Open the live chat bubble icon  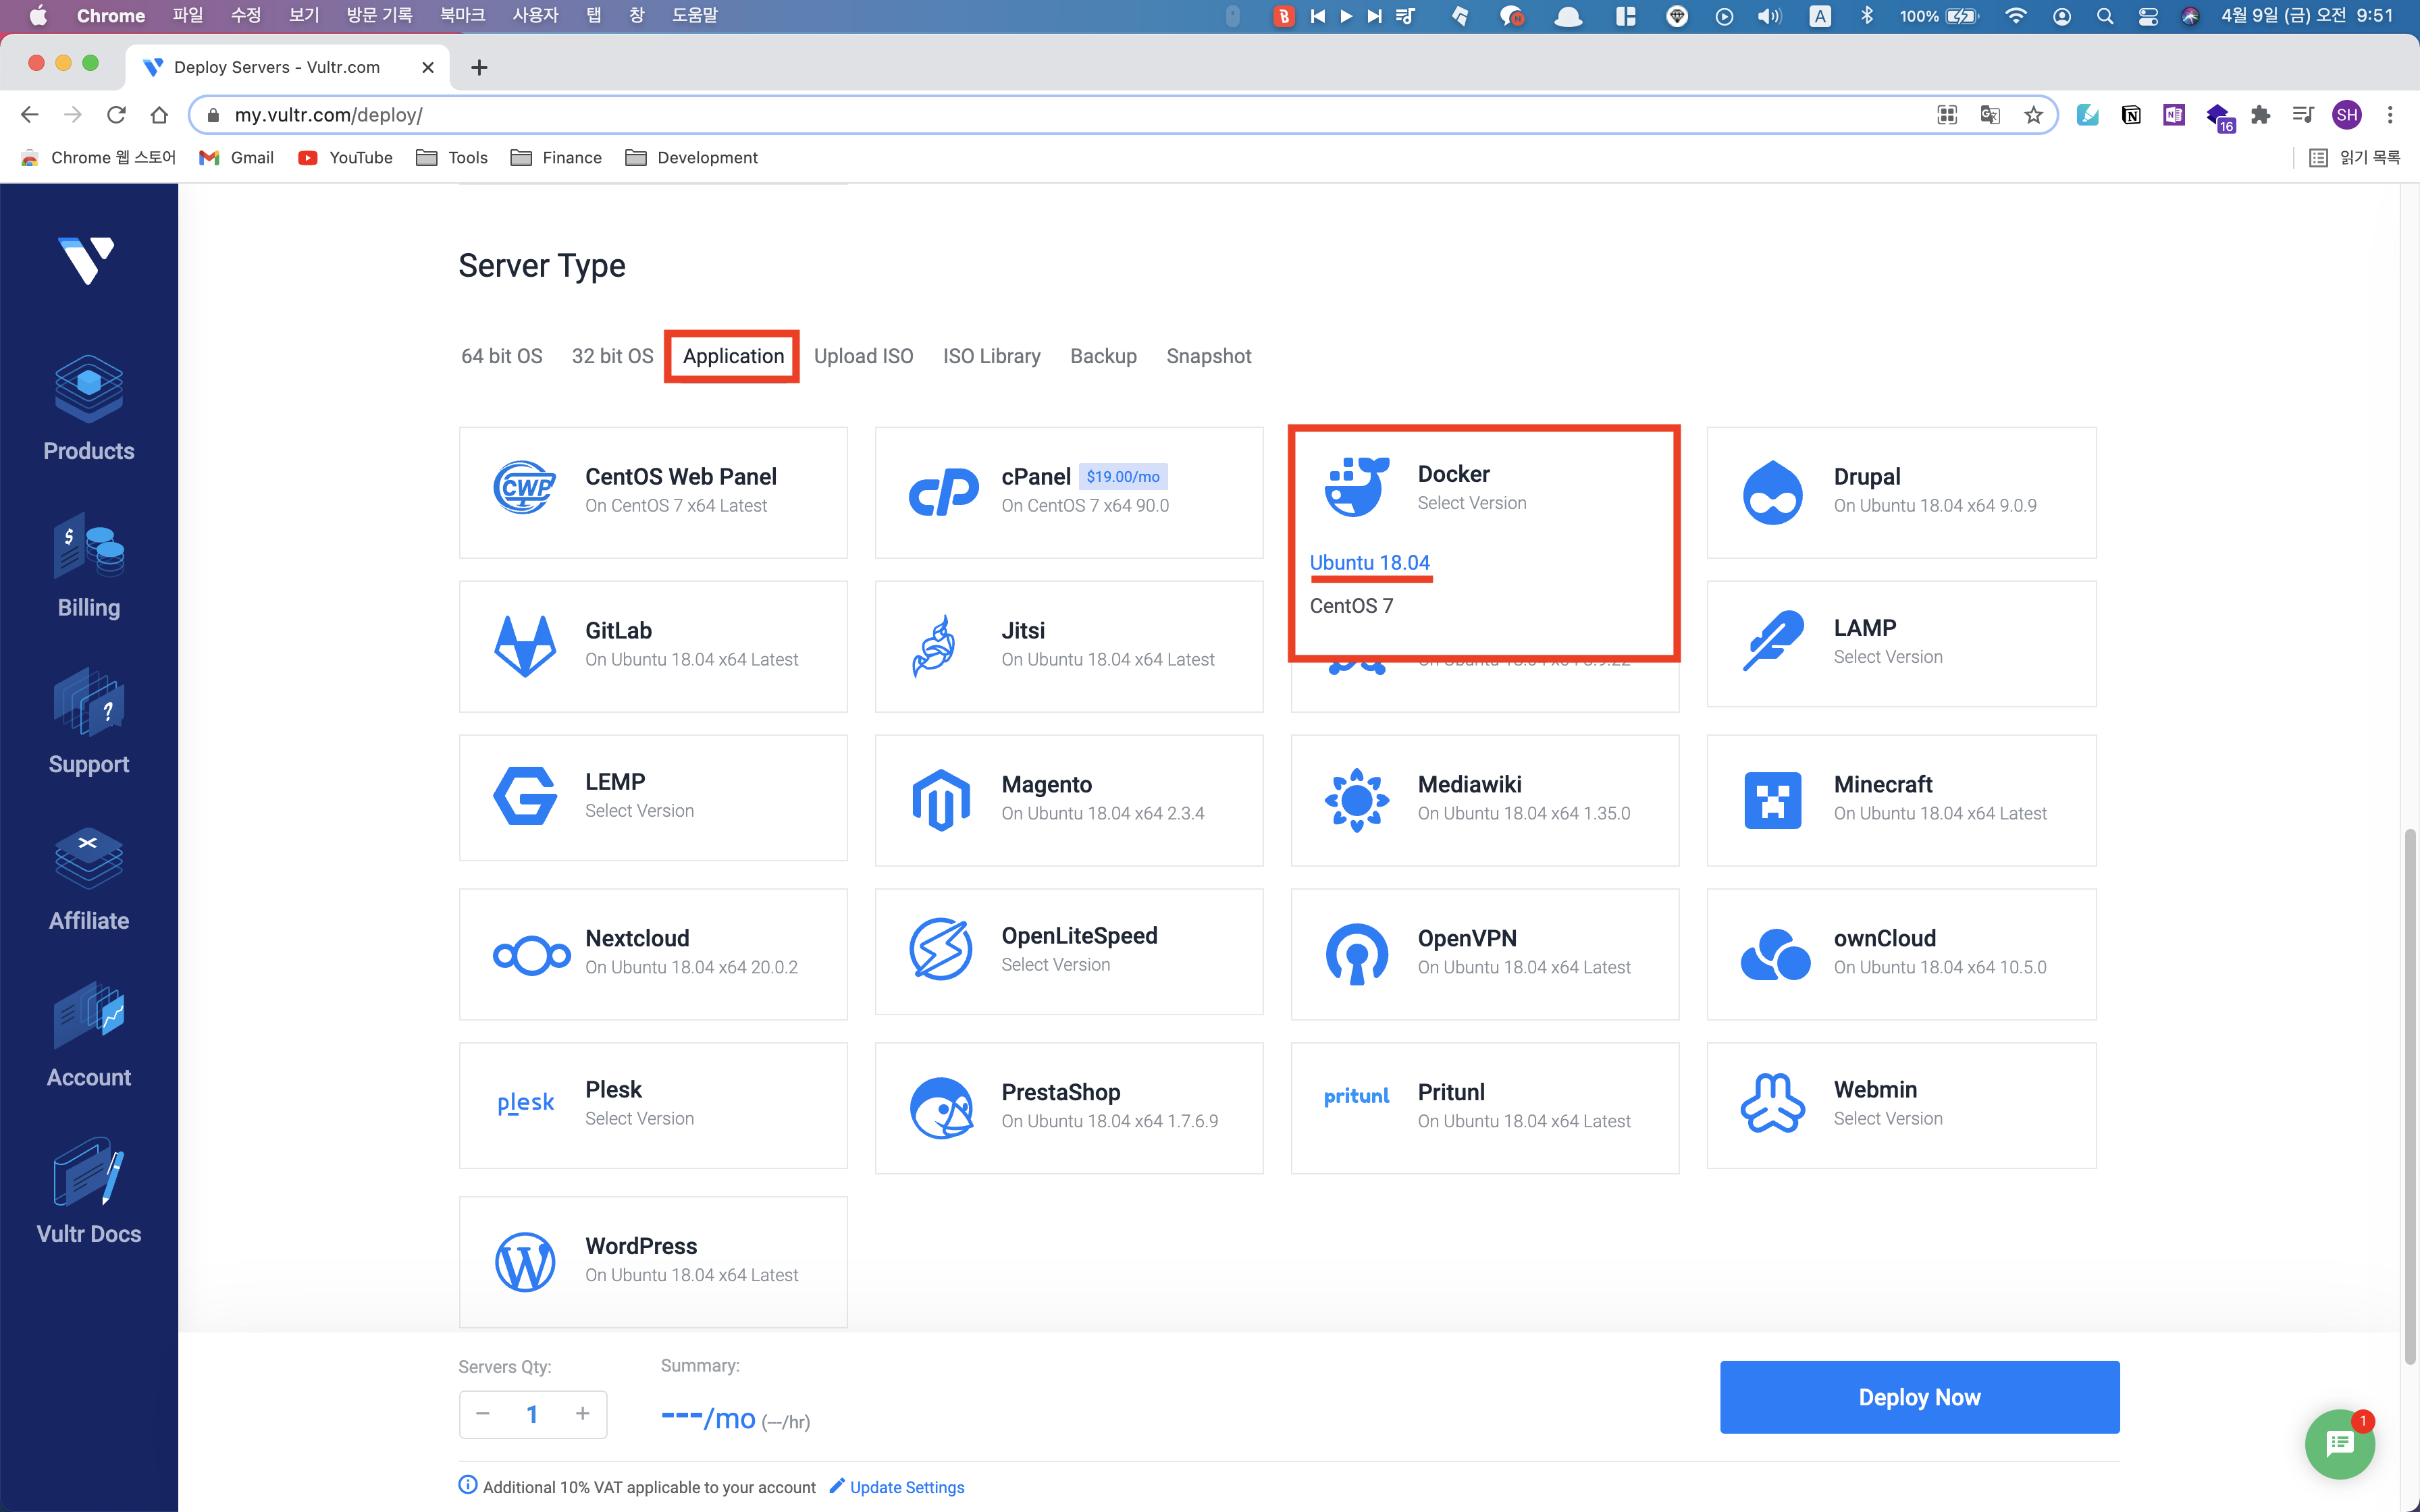[2339, 1443]
